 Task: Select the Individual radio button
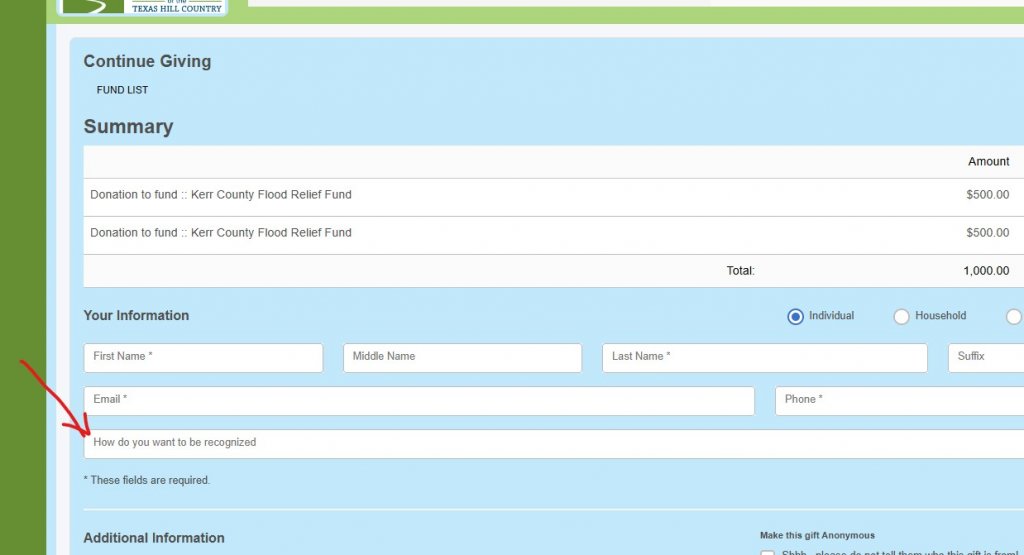796,316
